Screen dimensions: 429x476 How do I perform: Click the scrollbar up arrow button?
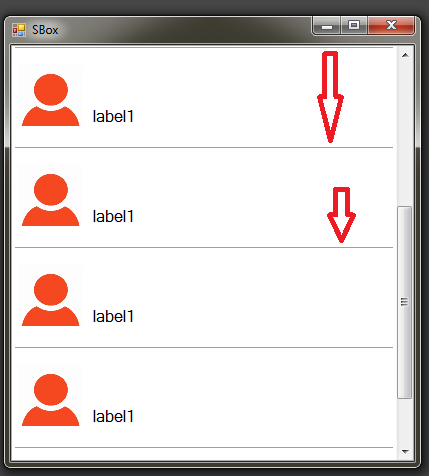[x=405, y=55]
